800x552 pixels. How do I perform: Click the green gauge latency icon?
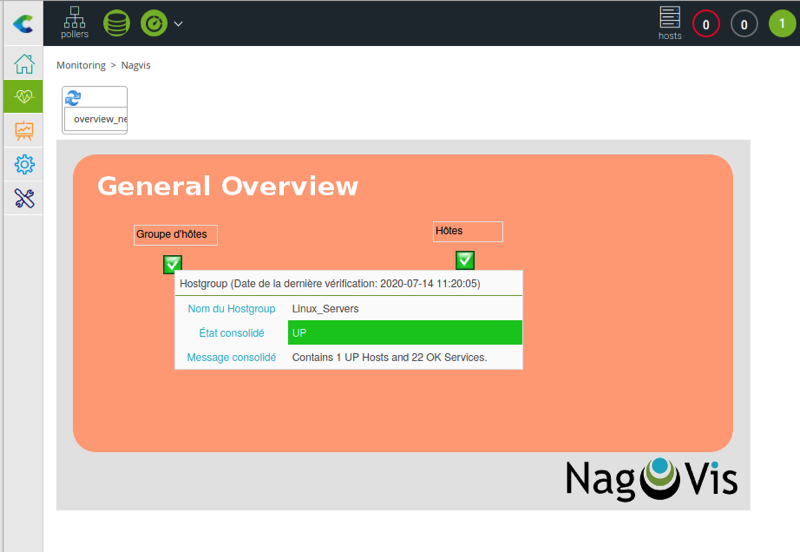[153, 22]
